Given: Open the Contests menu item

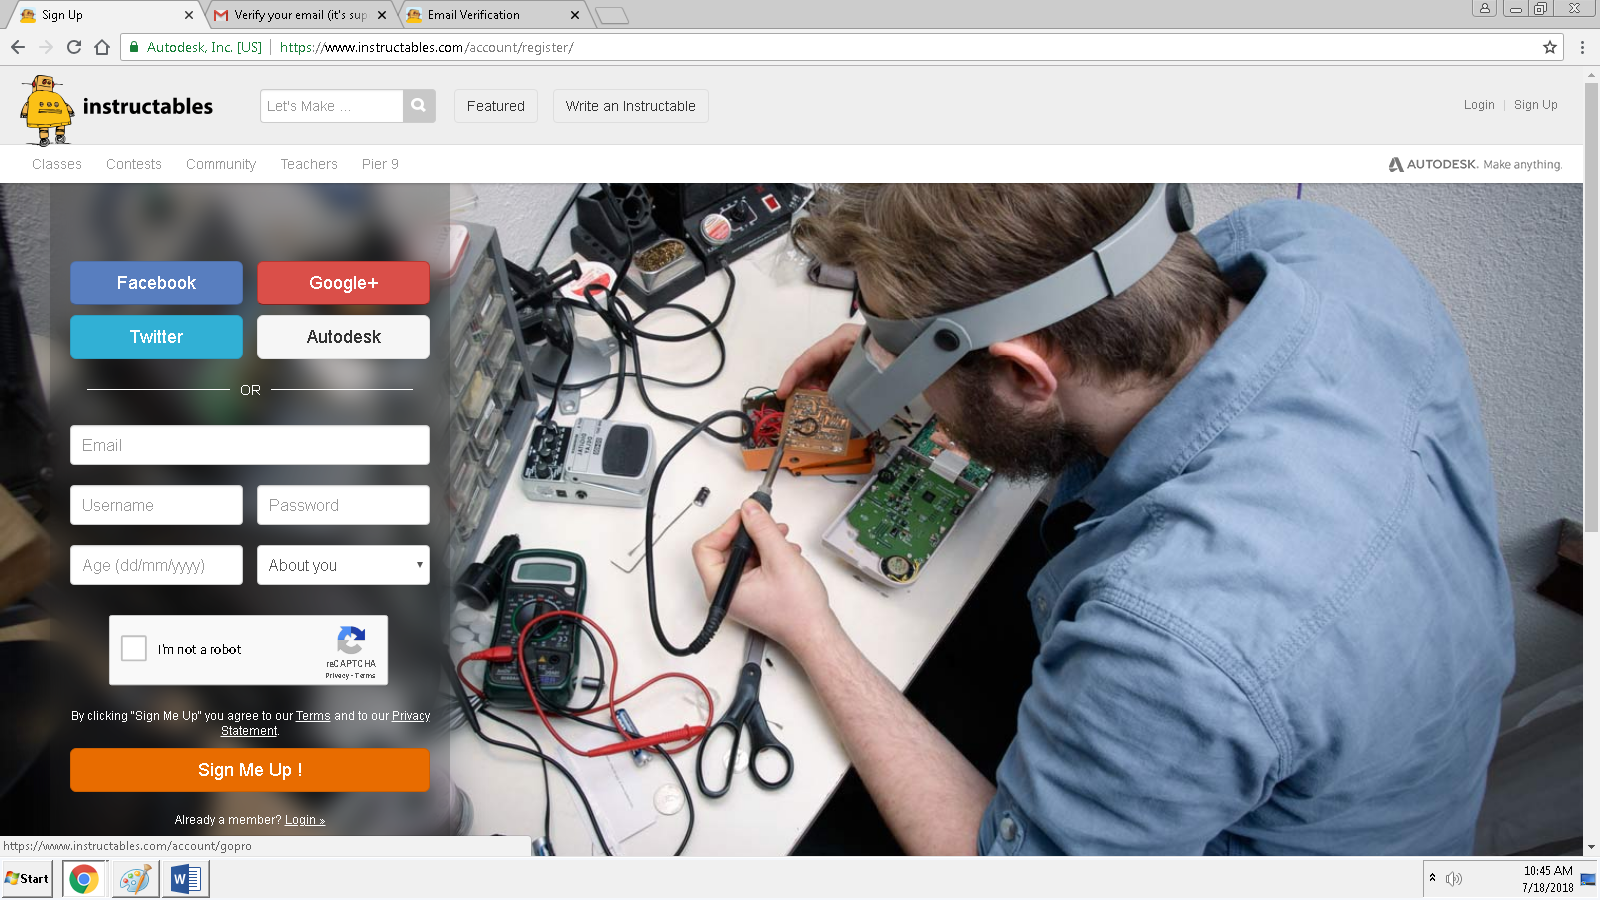Looking at the screenshot, I should pos(134,164).
